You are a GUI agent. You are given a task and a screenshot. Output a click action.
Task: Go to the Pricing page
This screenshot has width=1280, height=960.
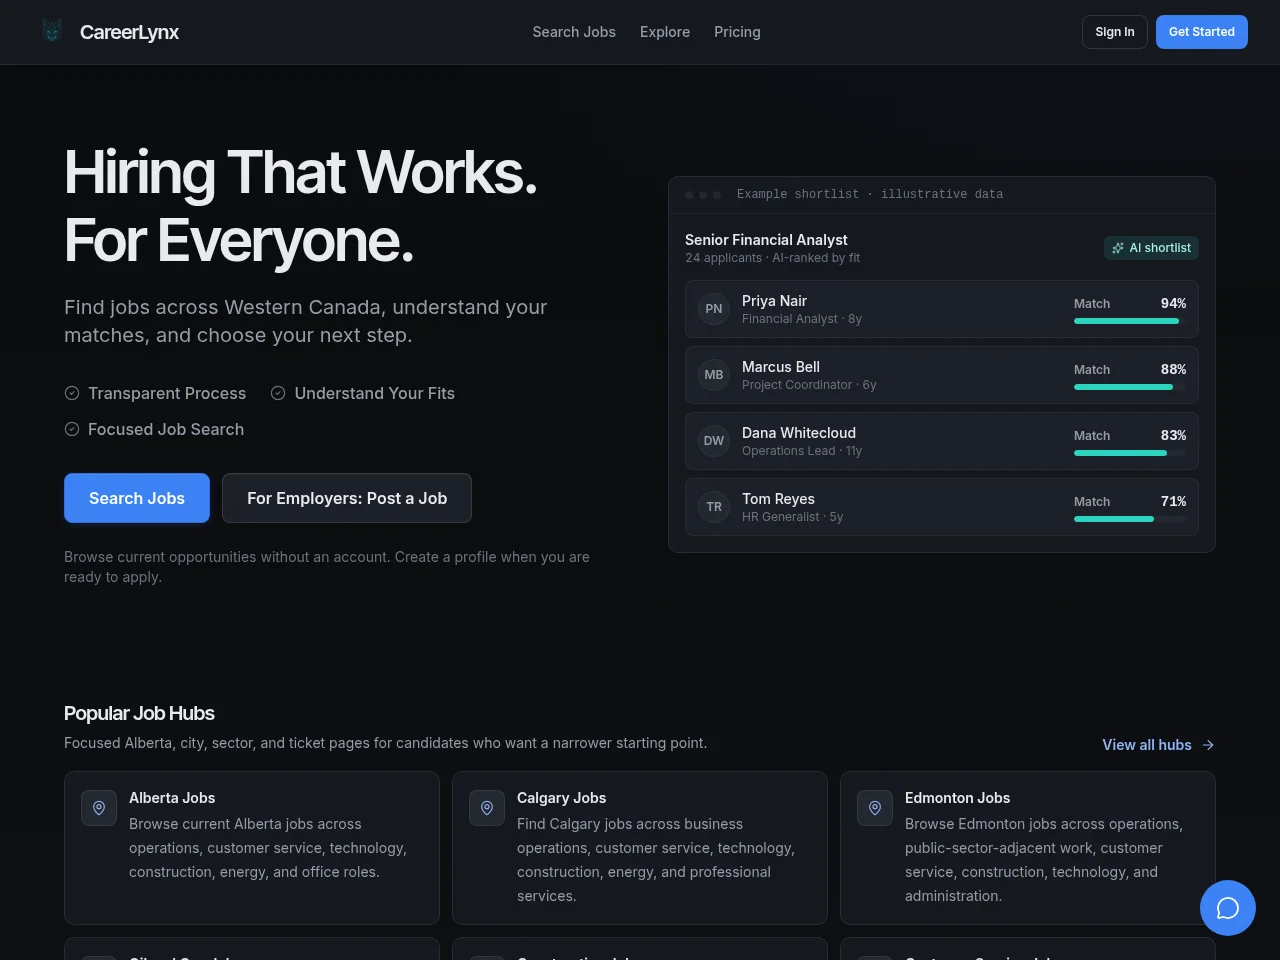coord(737,32)
